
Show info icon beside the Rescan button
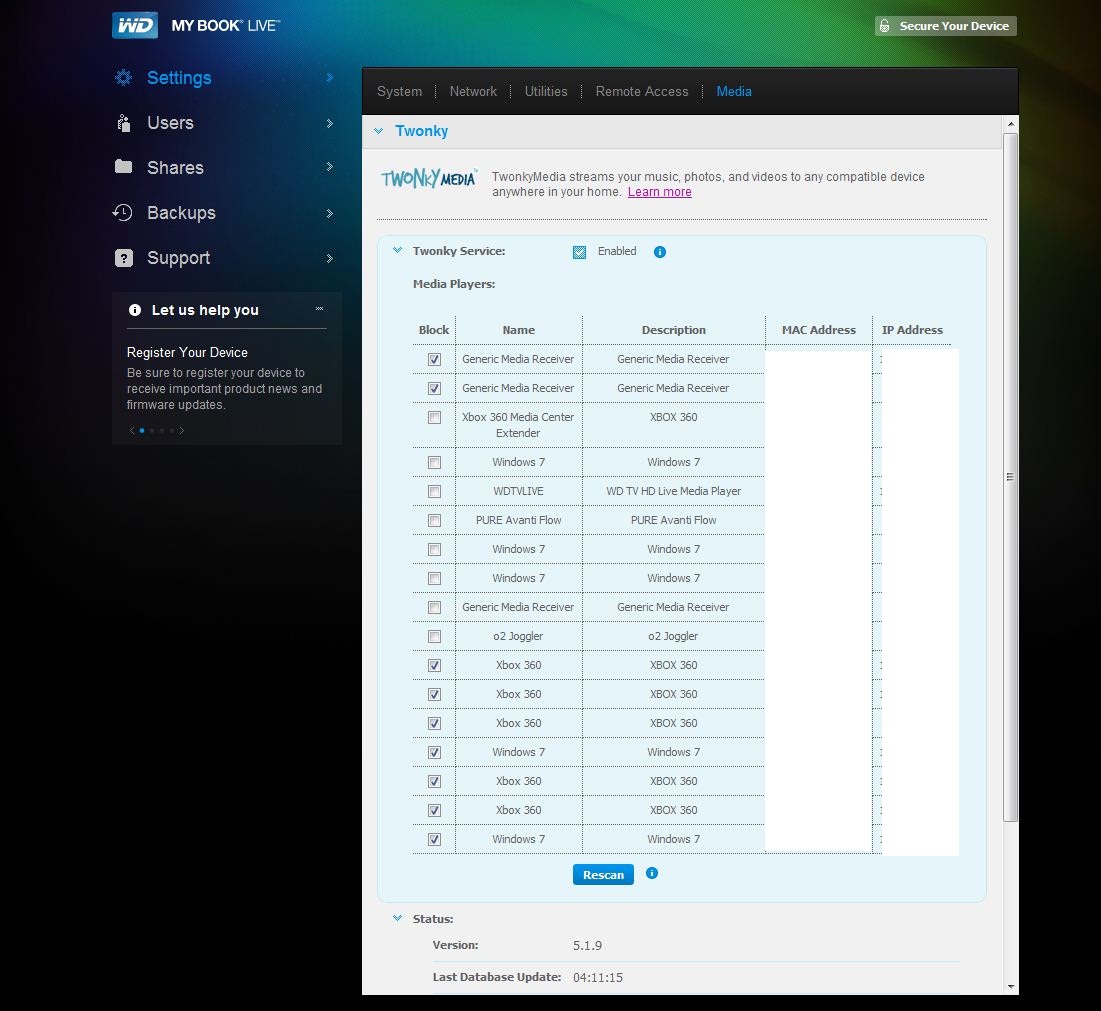[x=652, y=873]
